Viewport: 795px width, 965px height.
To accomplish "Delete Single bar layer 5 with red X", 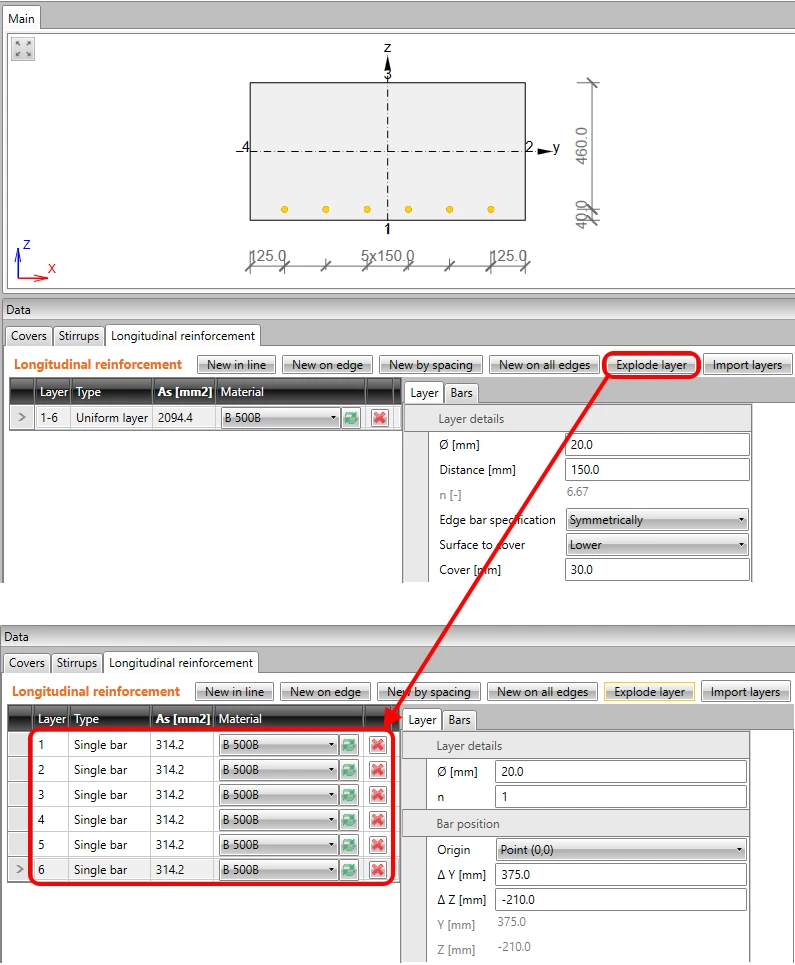I will click(378, 845).
